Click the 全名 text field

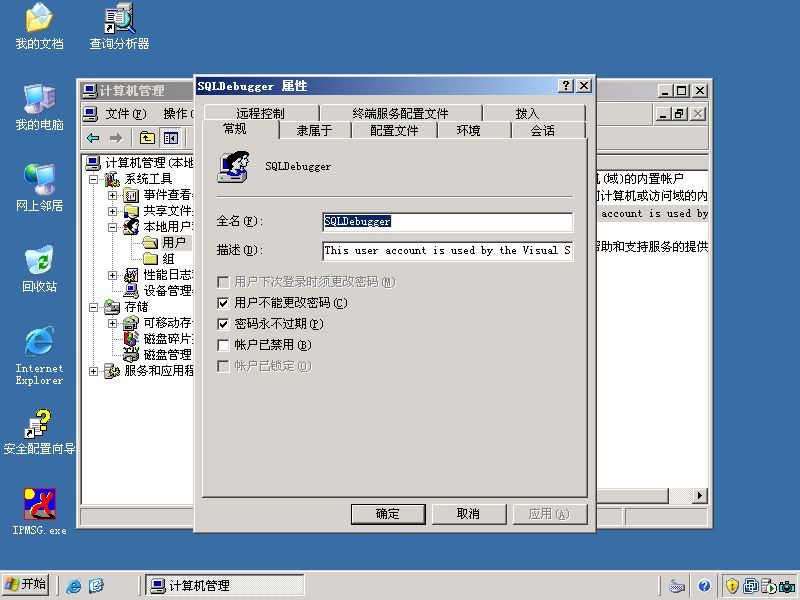point(447,221)
